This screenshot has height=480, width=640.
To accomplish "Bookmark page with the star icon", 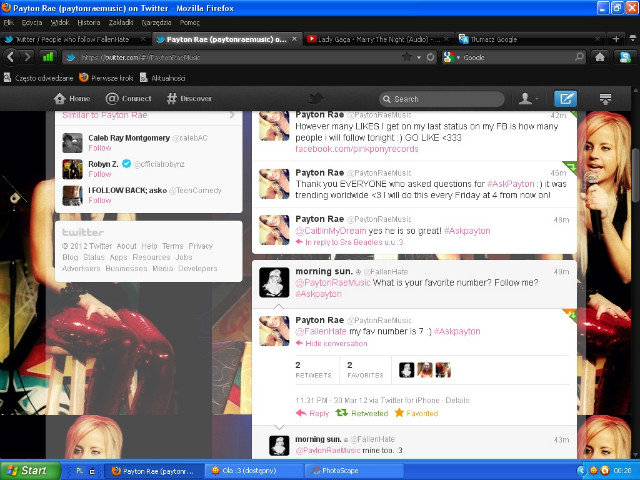I will coord(407,57).
